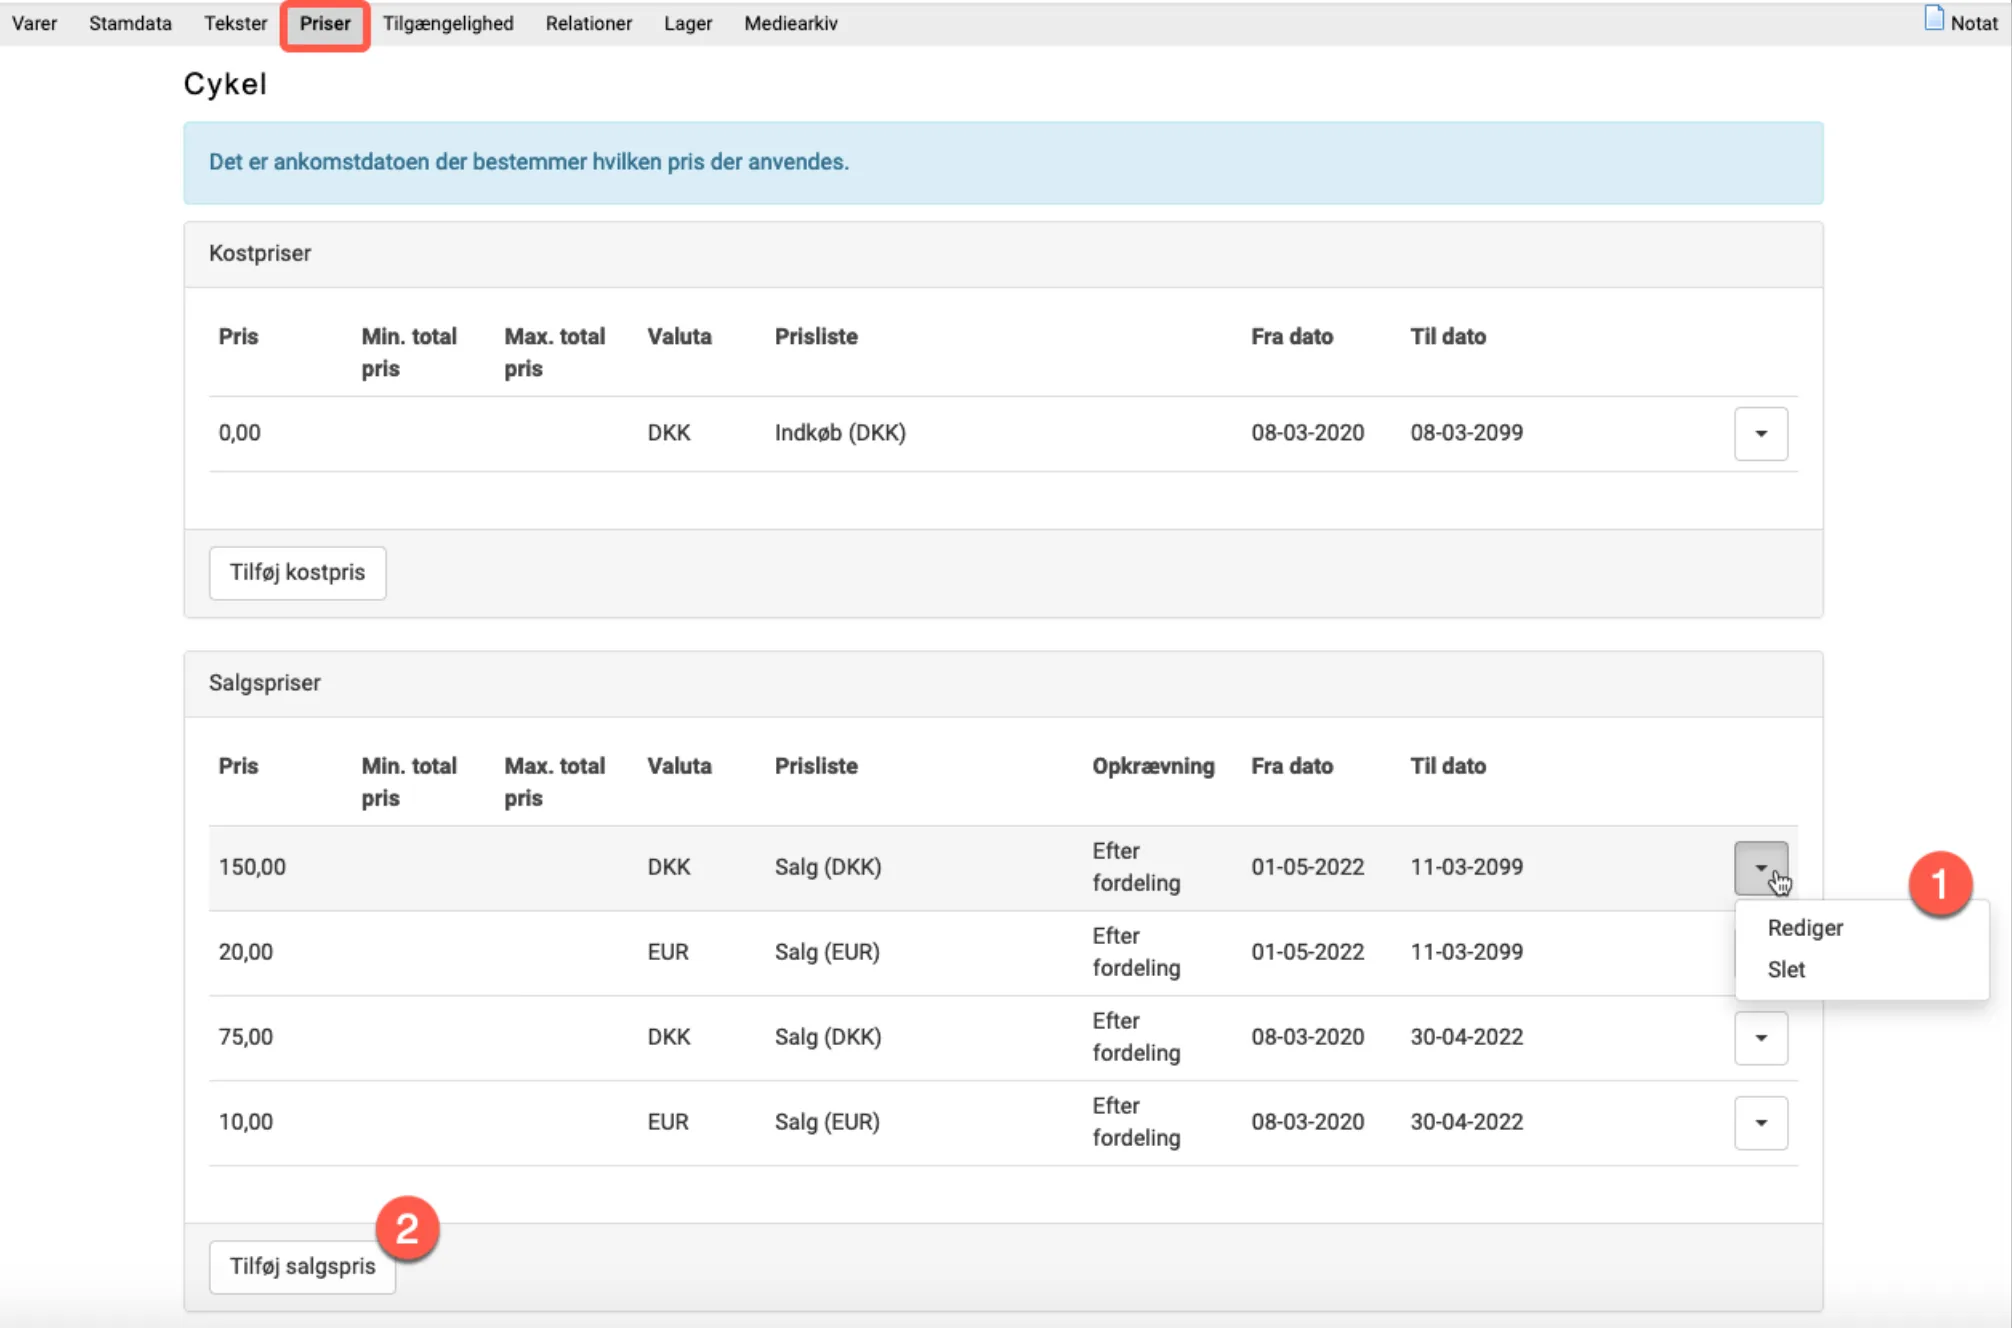Switch to the Stamdata tab

point(130,23)
